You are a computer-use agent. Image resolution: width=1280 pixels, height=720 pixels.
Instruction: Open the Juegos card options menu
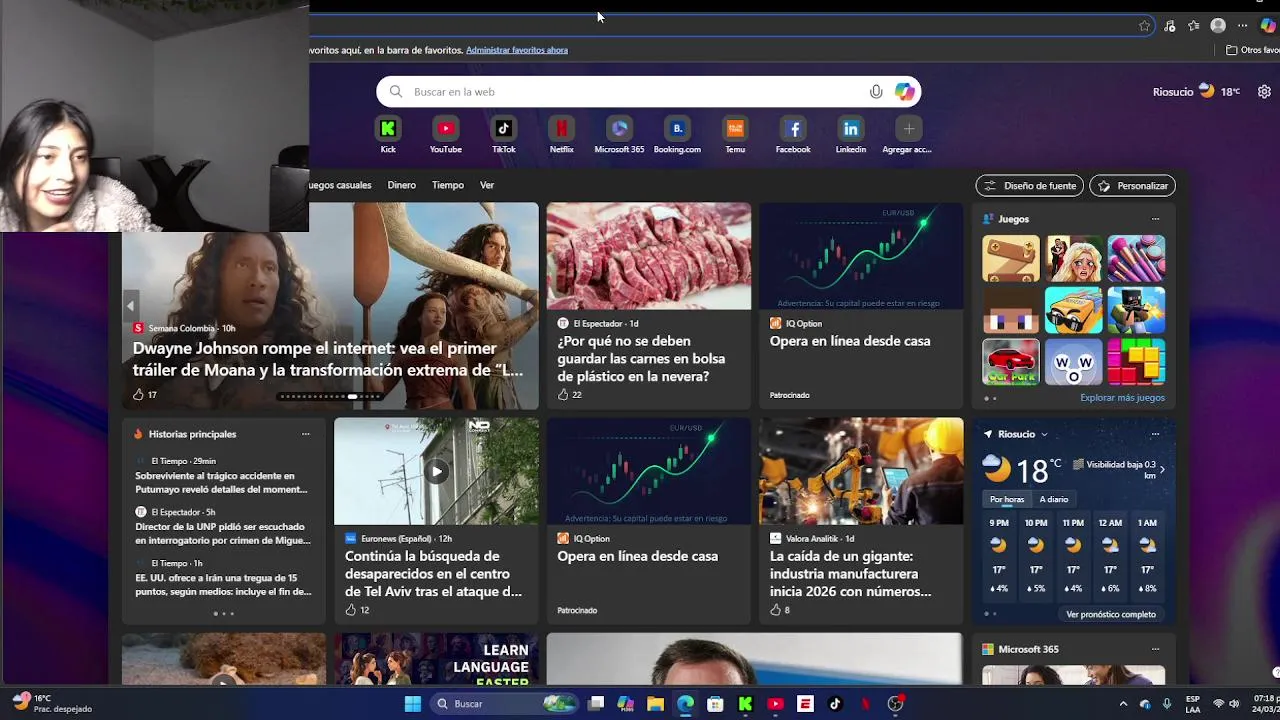[x=1155, y=219]
